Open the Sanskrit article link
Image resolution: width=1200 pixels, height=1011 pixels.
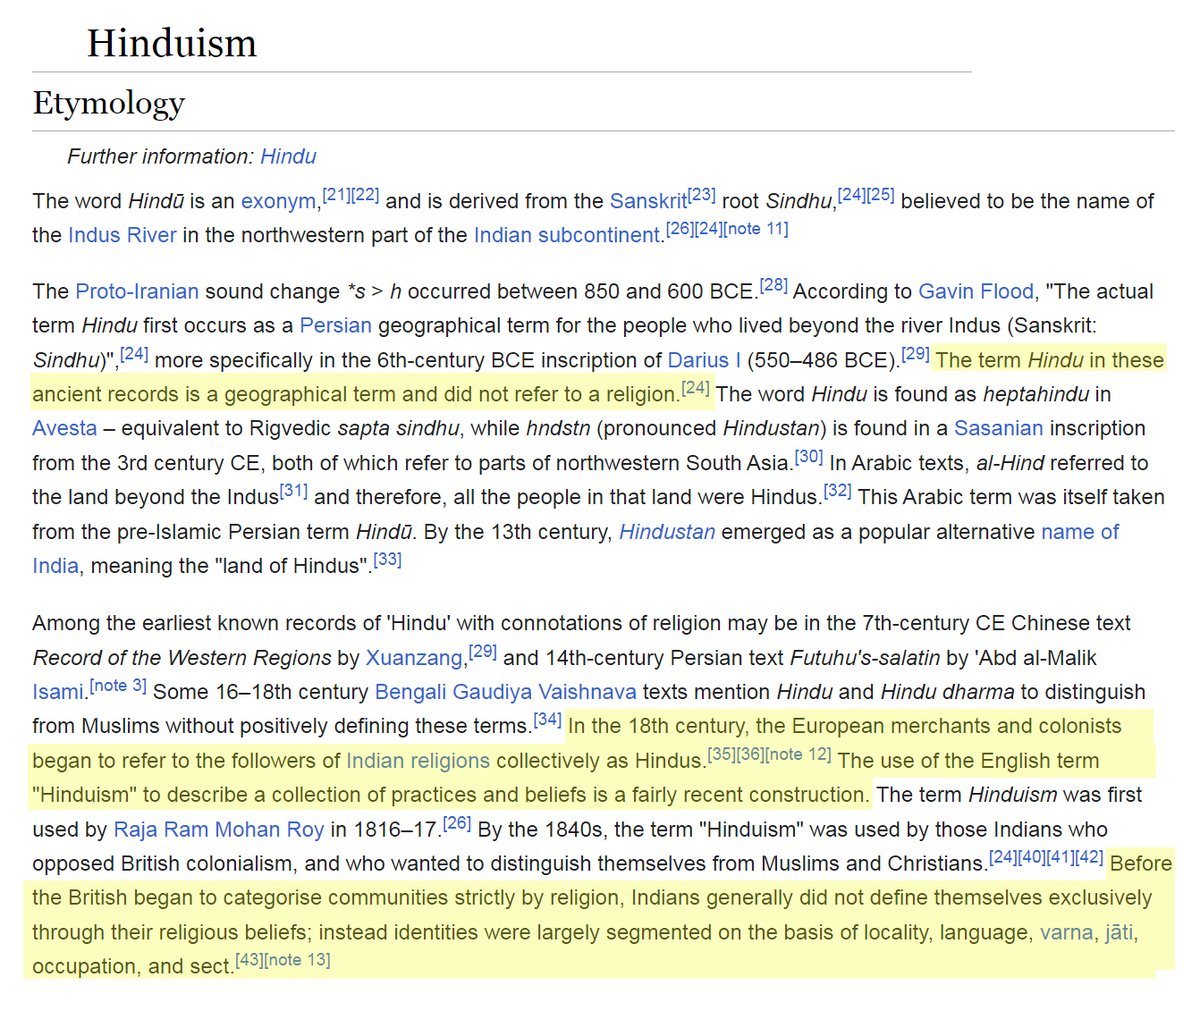coord(649,201)
